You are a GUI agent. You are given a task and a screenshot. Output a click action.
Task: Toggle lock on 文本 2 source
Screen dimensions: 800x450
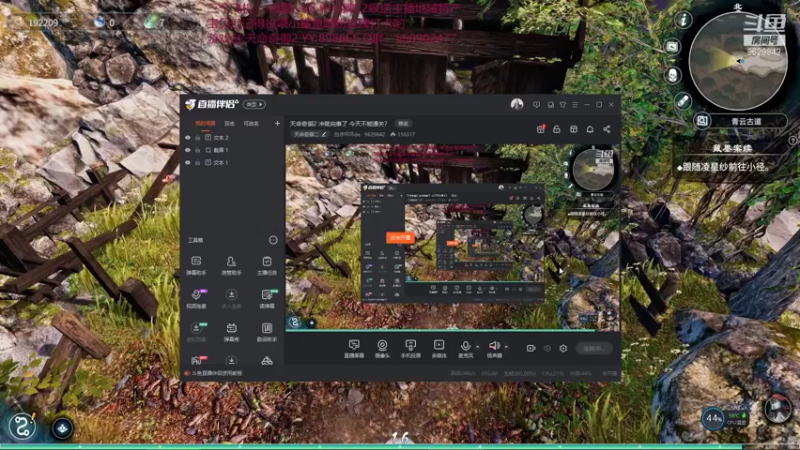click(x=197, y=138)
